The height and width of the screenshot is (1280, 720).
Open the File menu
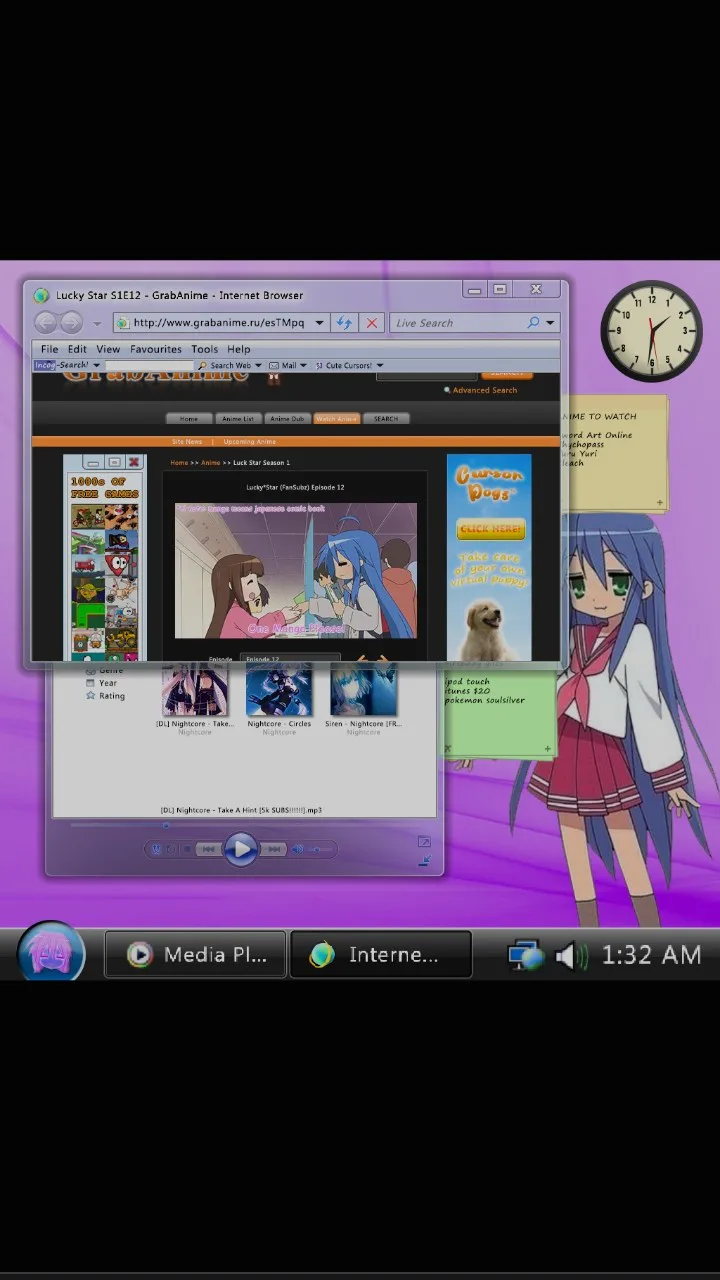pyautogui.click(x=49, y=349)
